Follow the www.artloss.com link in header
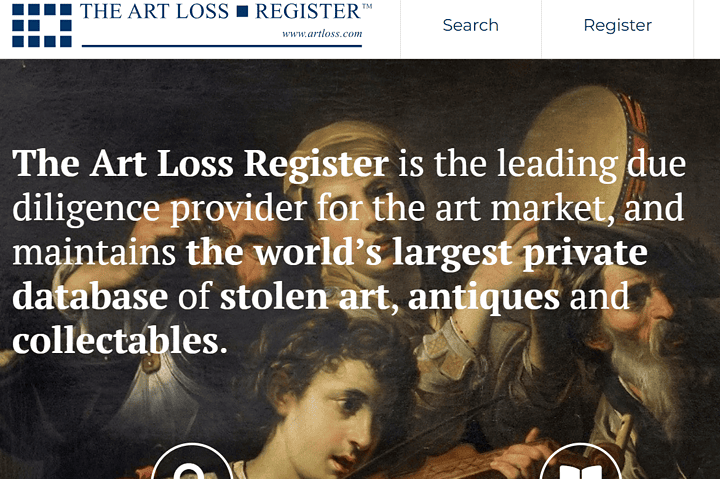Viewport: 720px width, 479px height. coord(322,34)
